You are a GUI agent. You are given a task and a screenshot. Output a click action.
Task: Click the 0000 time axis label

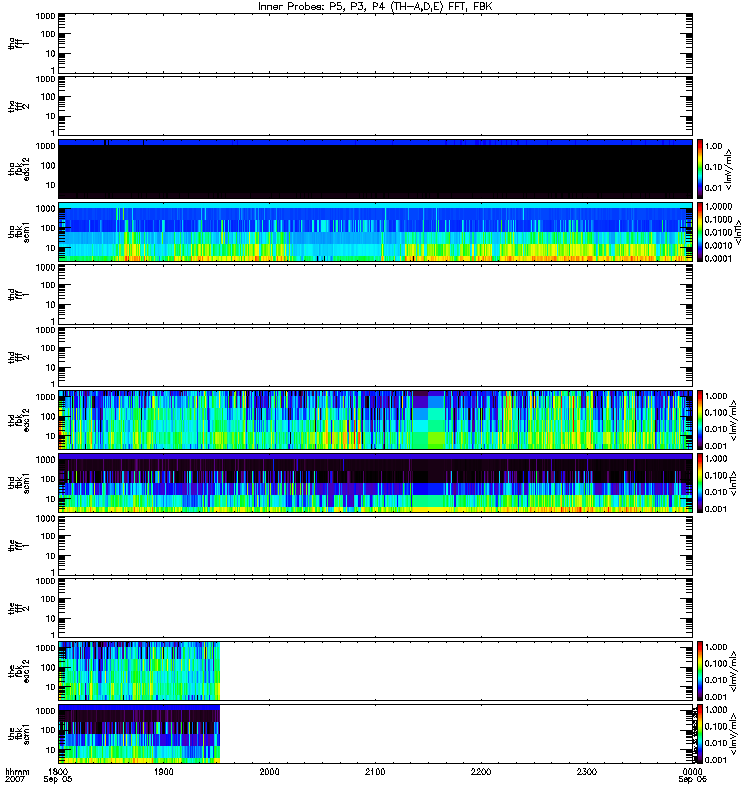coord(692,771)
